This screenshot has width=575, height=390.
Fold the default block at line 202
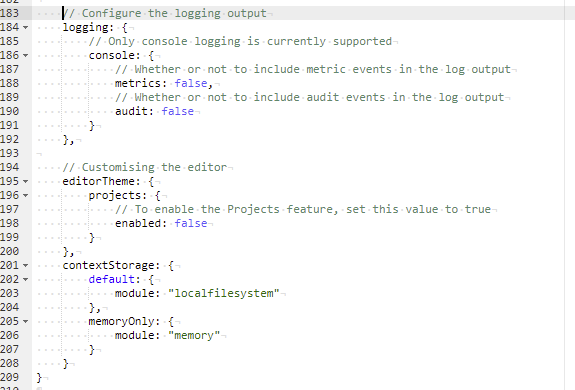click(25, 279)
